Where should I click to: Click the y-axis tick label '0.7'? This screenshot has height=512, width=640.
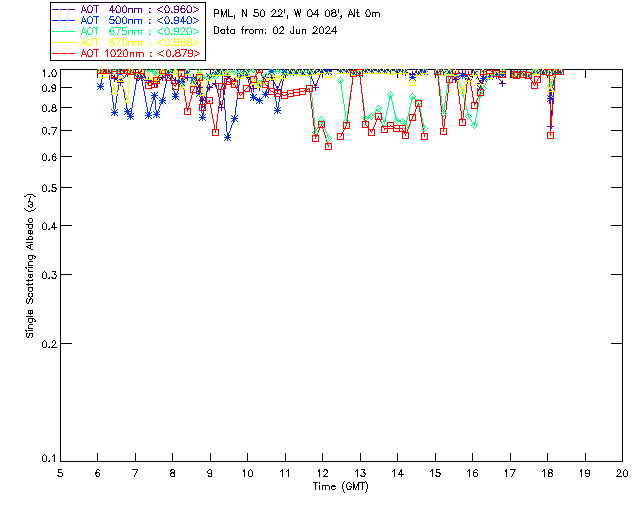[49, 131]
